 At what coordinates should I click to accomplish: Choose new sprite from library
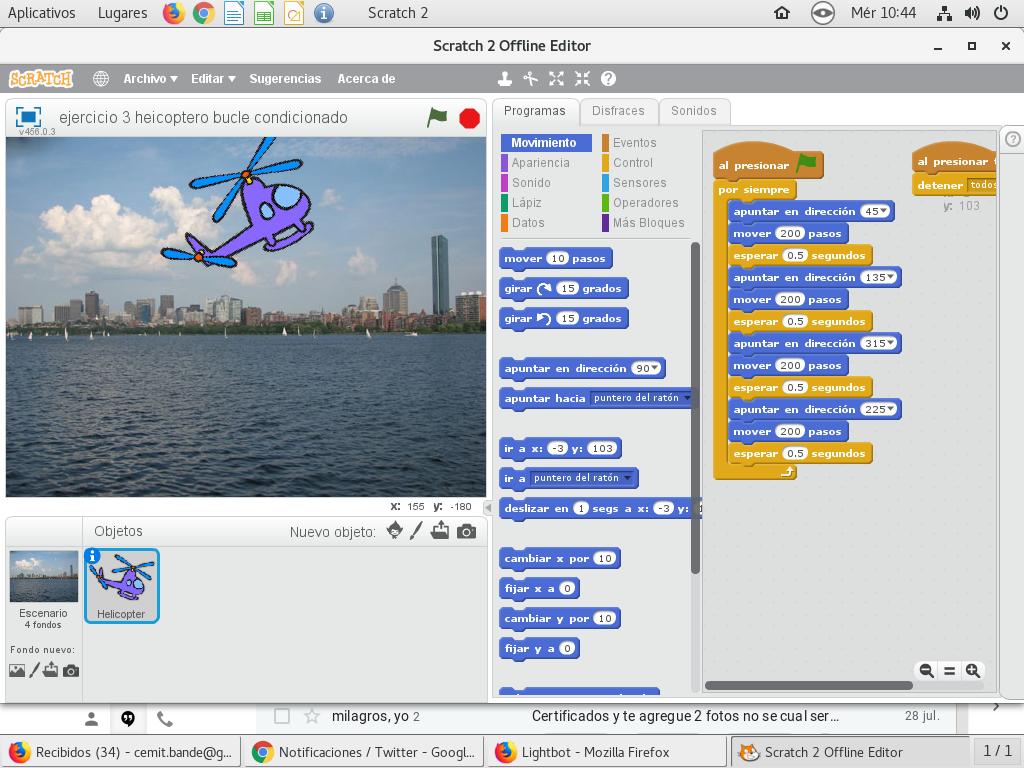tap(394, 530)
